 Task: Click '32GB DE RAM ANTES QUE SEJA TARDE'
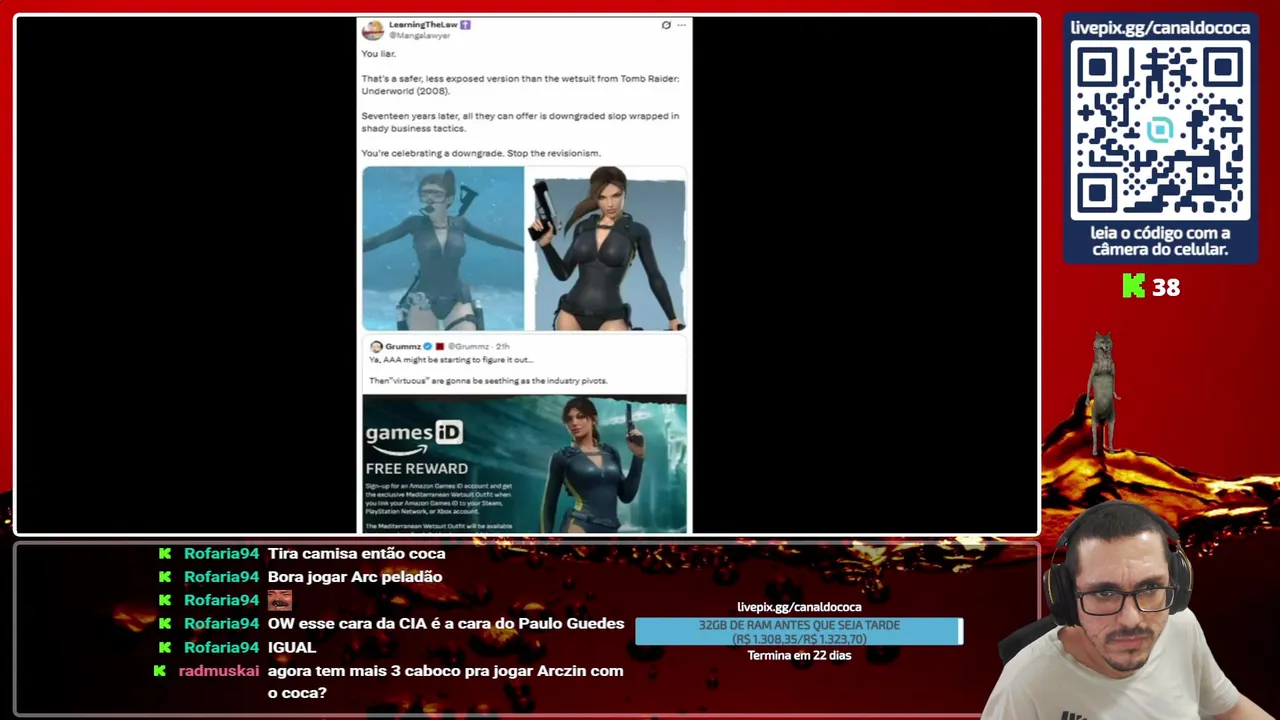click(799, 625)
